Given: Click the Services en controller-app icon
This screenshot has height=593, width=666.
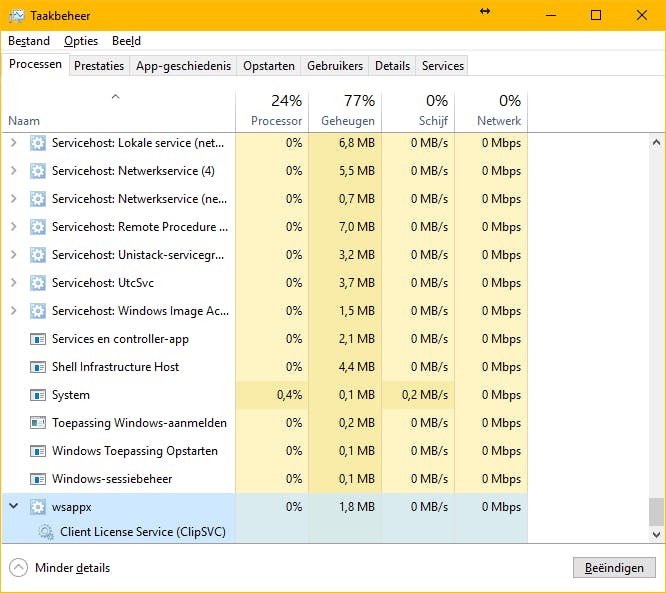Looking at the screenshot, I should [38, 339].
